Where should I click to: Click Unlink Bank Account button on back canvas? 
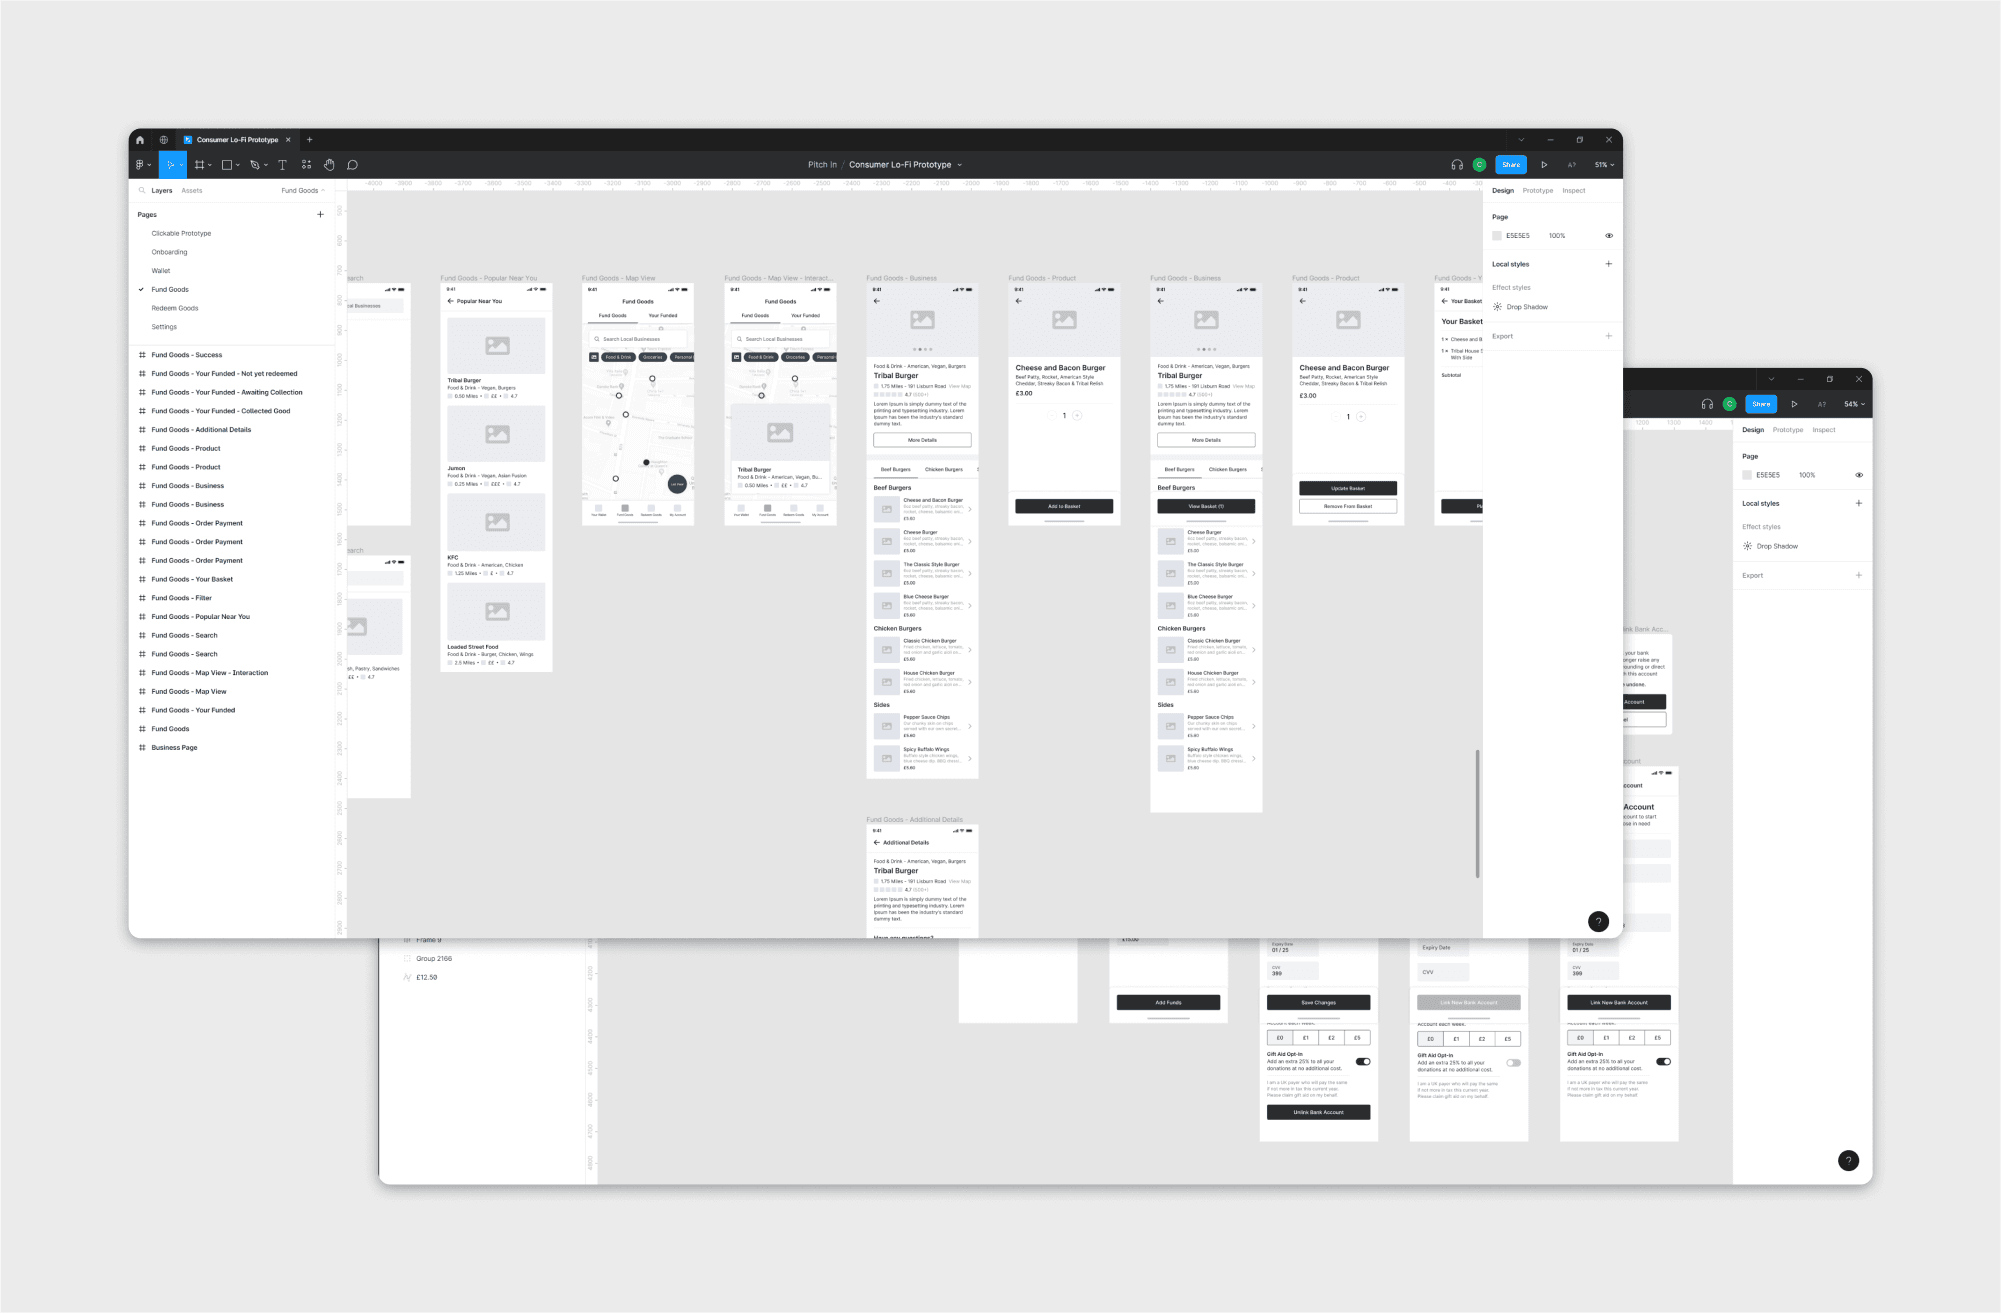[1318, 1112]
